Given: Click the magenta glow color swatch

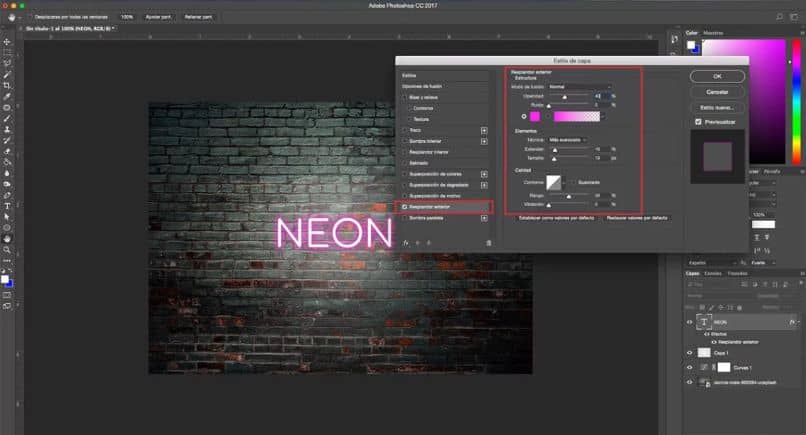Looking at the screenshot, I should click(x=535, y=117).
